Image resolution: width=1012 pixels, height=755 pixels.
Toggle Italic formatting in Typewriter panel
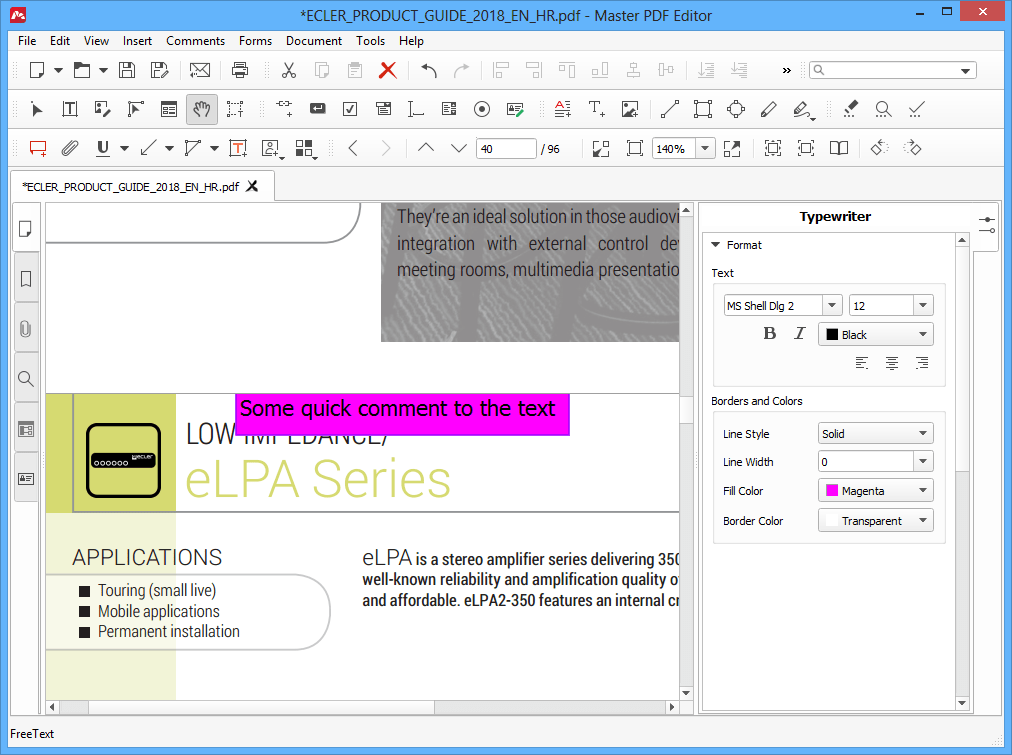(x=800, y=334)
